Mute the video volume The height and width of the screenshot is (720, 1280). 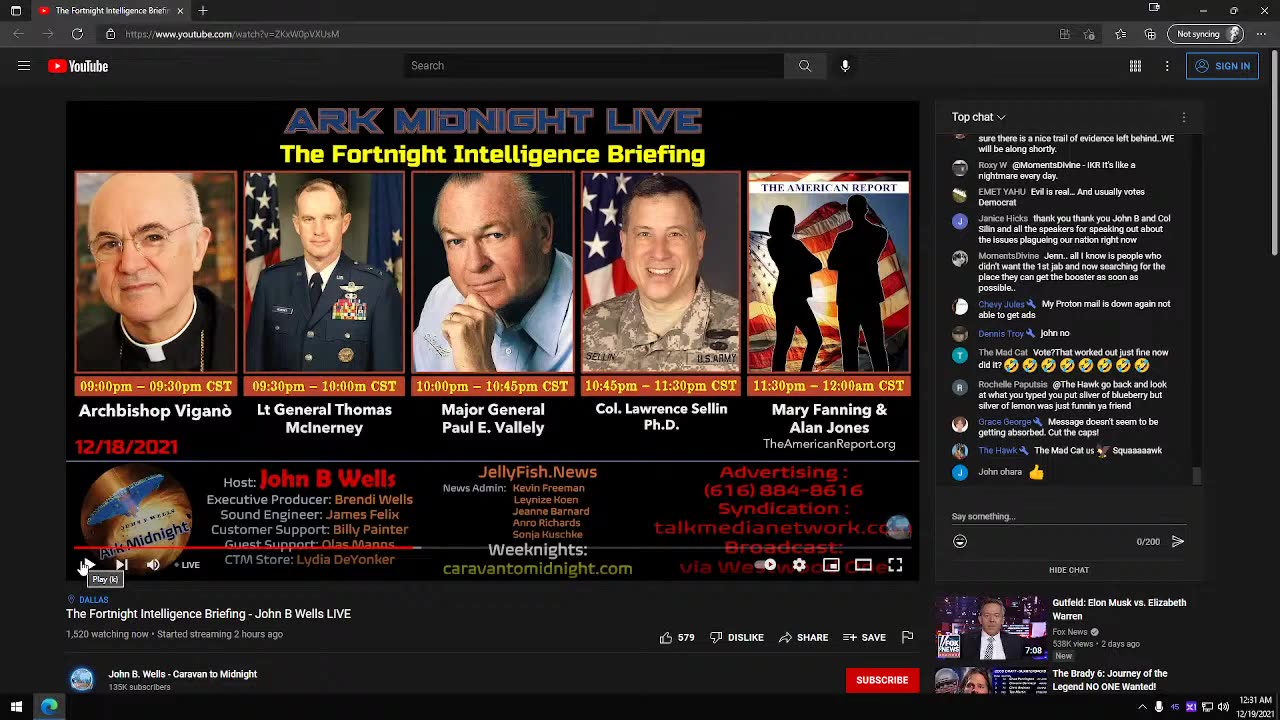coord(153,565)
